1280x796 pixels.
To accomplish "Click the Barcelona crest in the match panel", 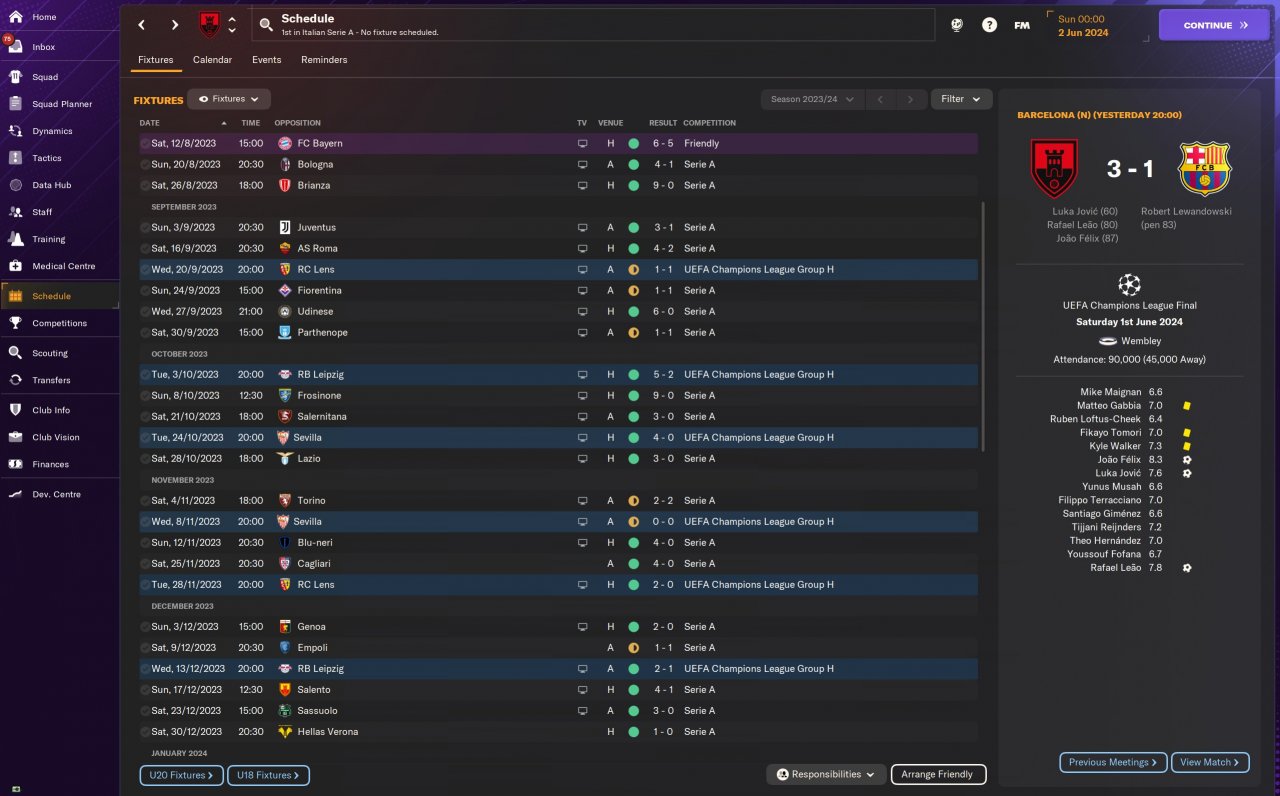I will (1204, 168).
